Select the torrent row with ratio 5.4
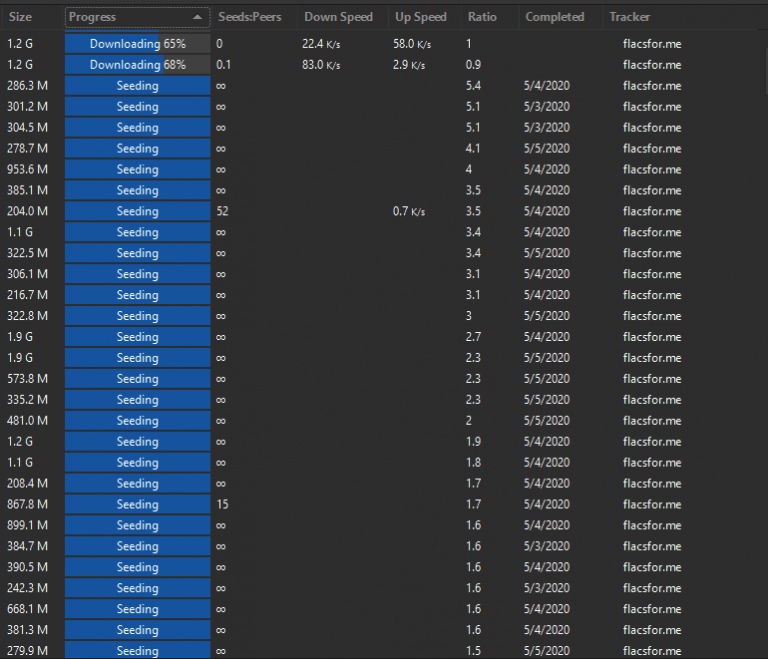The image size is (768, 659). [474, 86]
